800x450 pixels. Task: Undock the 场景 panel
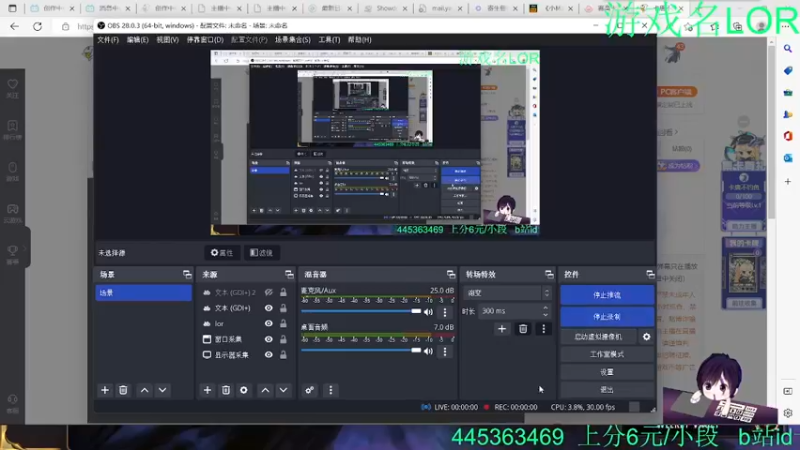(x=187, y=274)
